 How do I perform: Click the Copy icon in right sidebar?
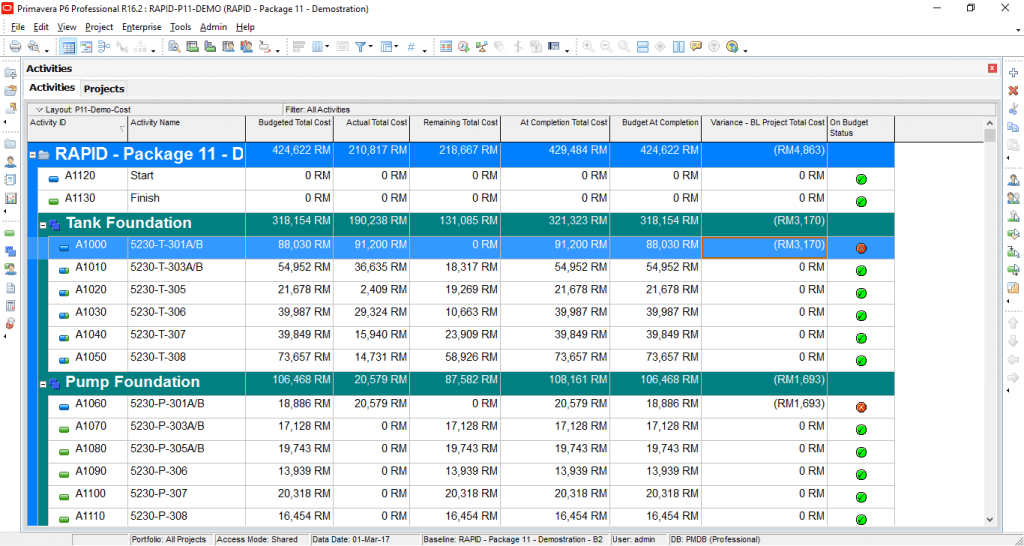1014,127
